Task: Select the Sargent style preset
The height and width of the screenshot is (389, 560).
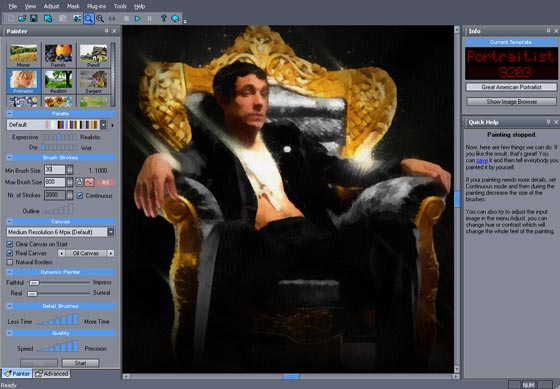Action: pos(93,81)
